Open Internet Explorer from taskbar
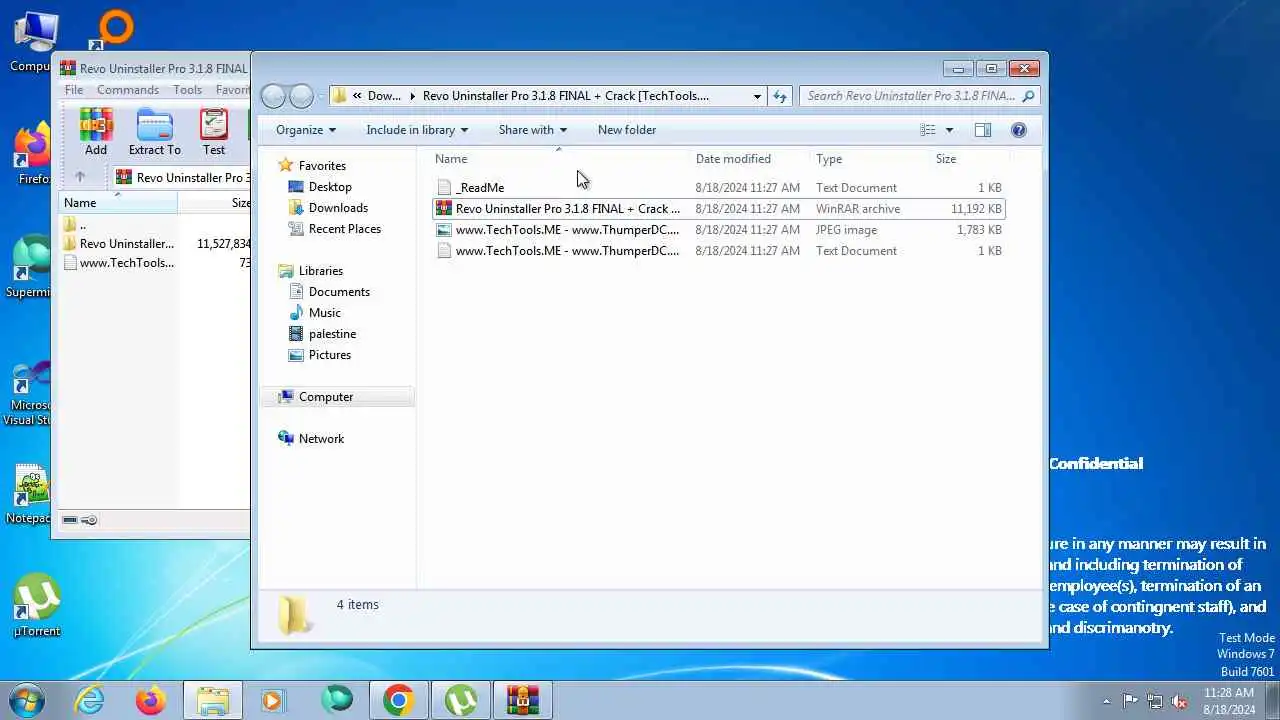The image size is (1280, 720). coord(90,700)
